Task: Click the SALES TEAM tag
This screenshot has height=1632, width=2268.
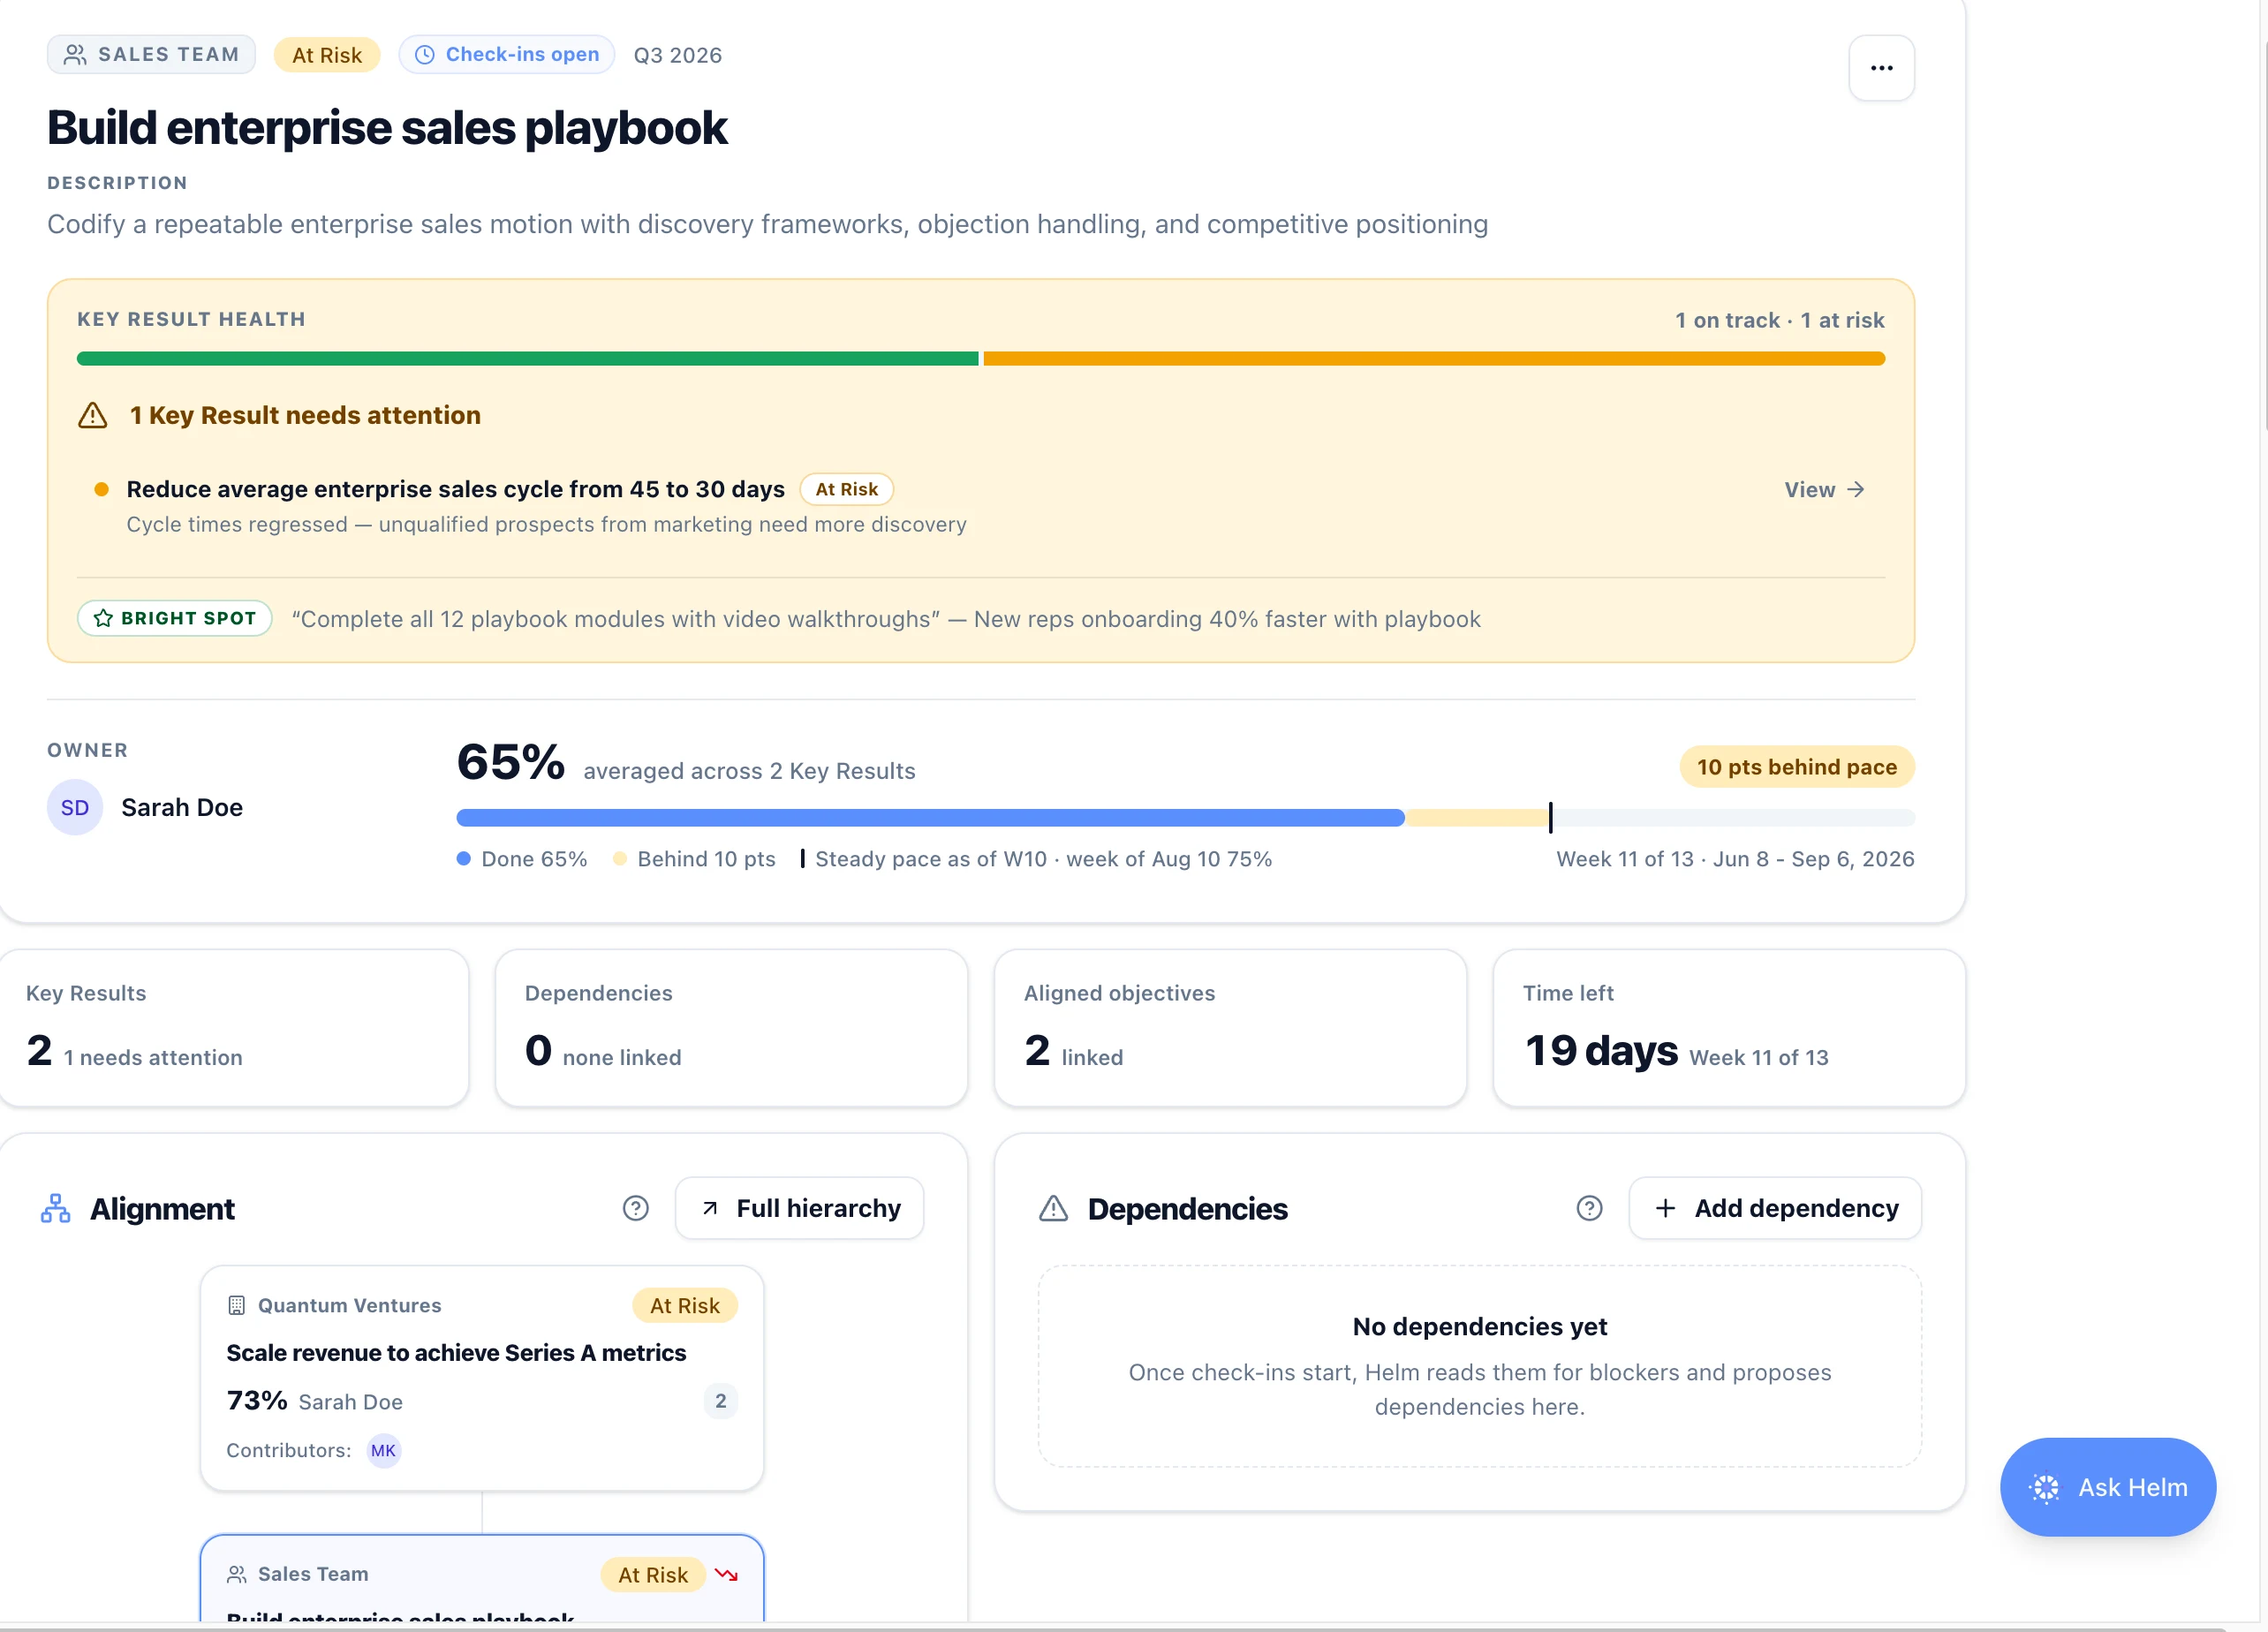Action: click(151, 55)
